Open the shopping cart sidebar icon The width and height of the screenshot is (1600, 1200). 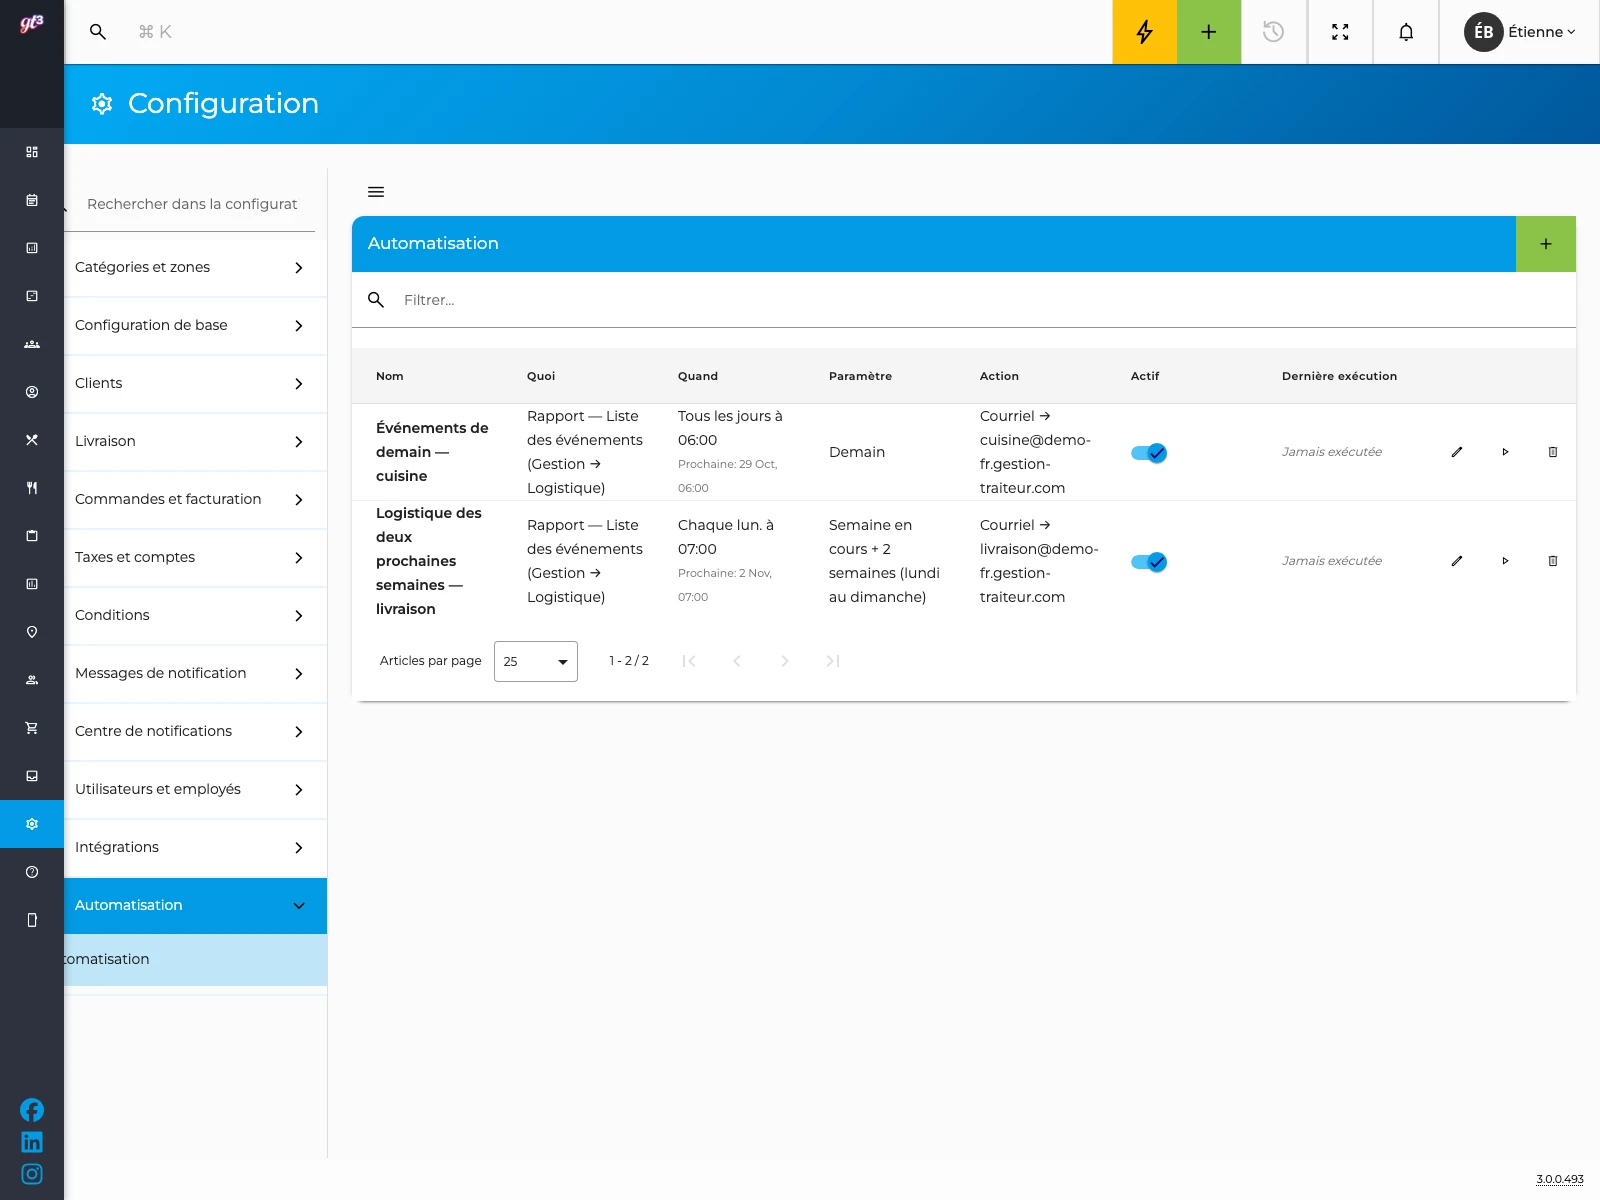pos(32,728)
